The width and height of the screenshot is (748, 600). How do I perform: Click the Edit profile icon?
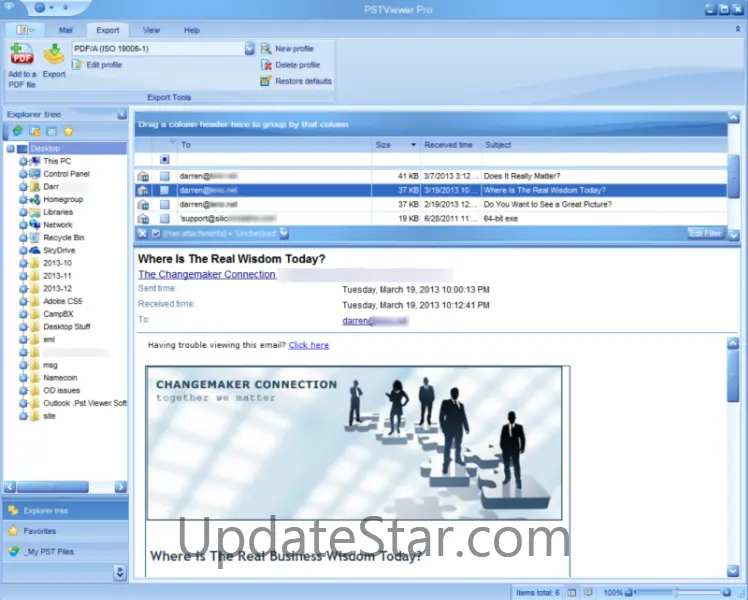pyautogui.click(x=77, y=64)
